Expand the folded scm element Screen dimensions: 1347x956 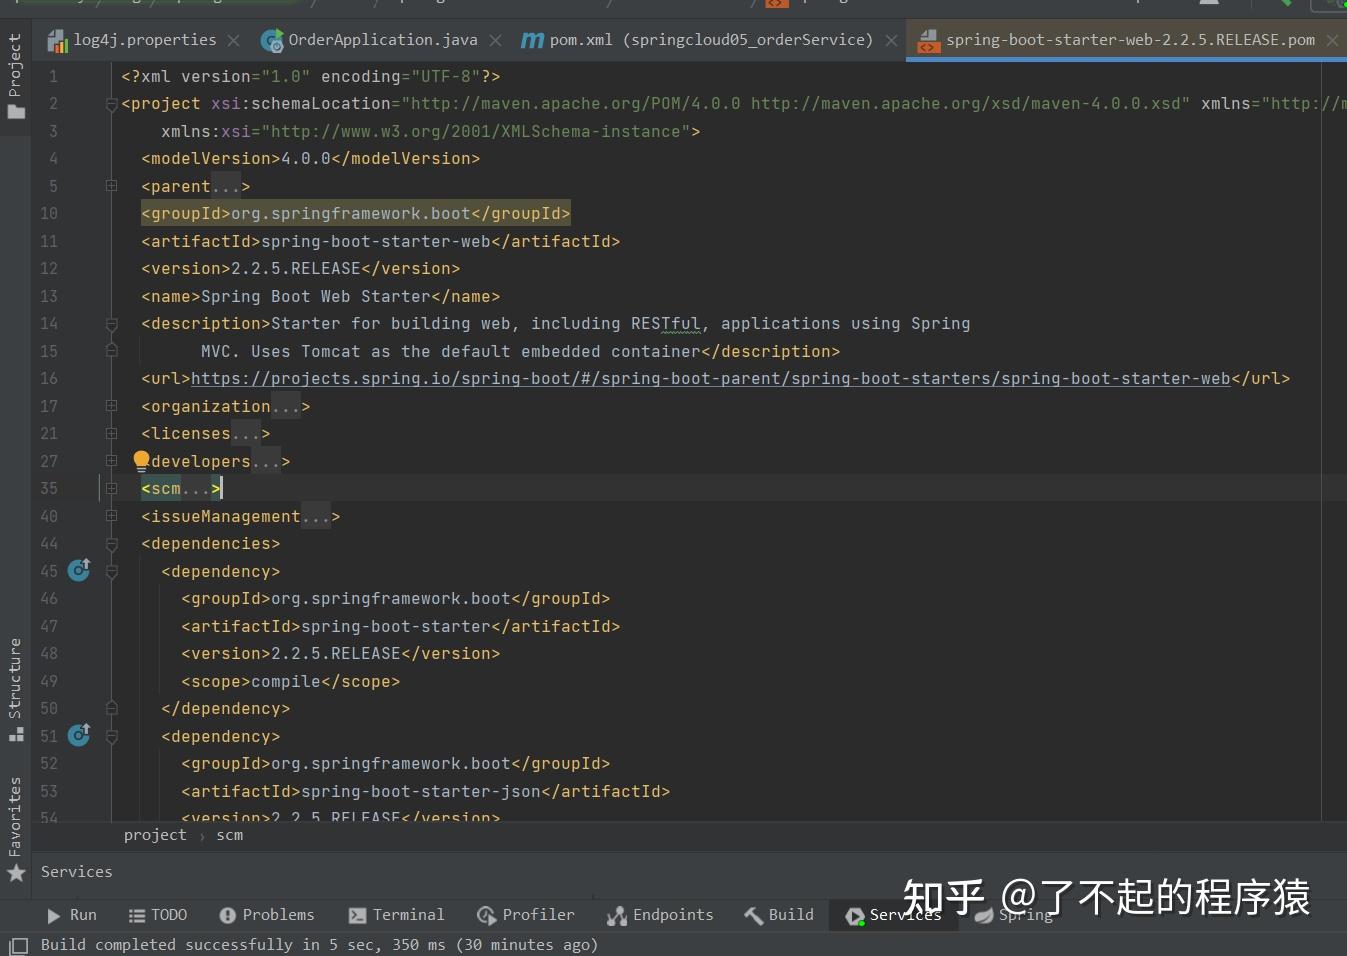pos(111,488)
